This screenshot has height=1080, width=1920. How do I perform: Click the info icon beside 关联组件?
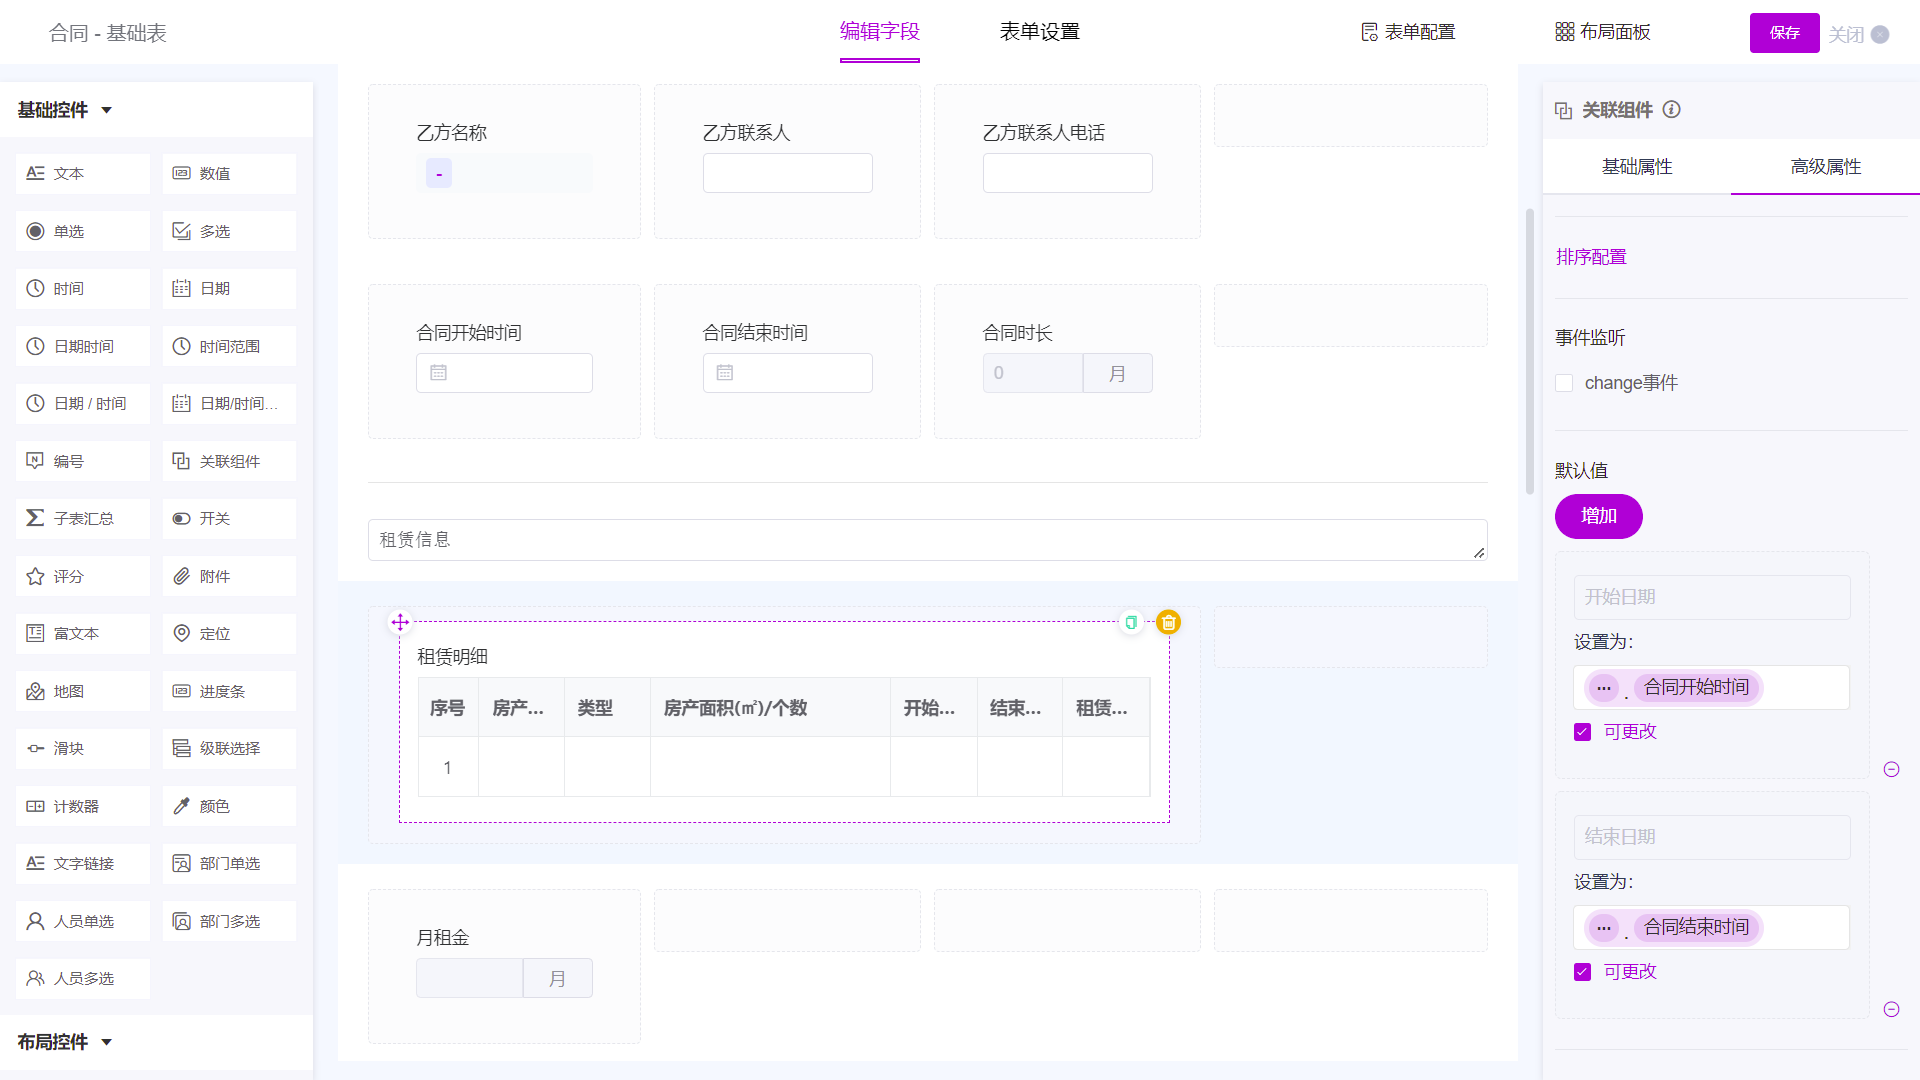(1672, 109)
